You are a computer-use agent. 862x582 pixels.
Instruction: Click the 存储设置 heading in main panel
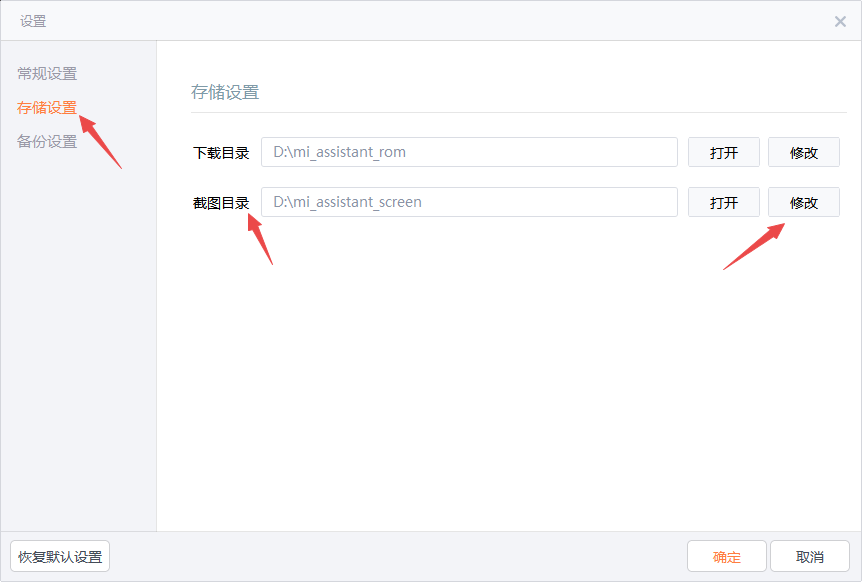pos(225,92)
